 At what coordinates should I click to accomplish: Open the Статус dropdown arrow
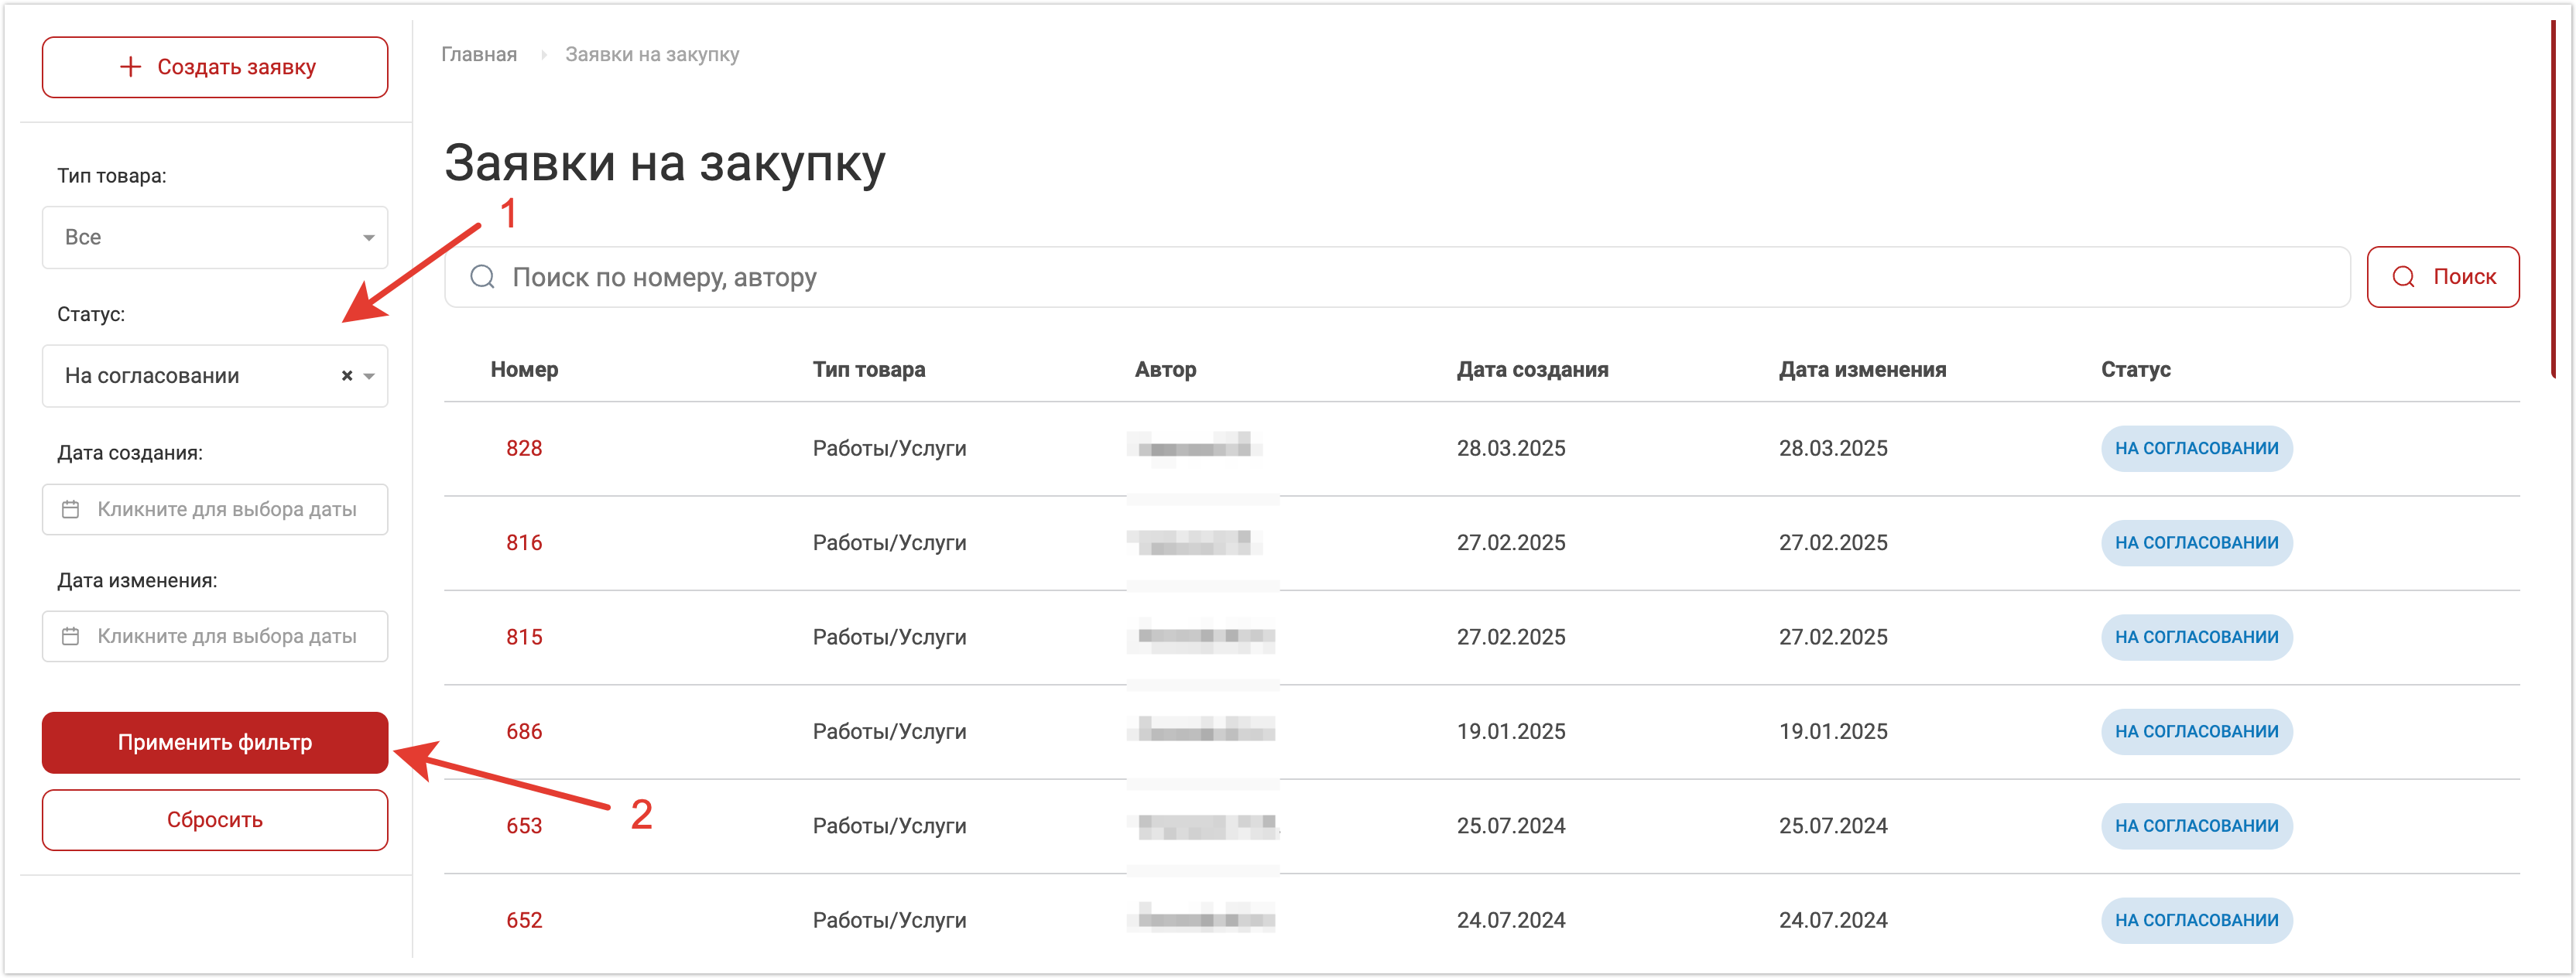click(x=369, y=376)
